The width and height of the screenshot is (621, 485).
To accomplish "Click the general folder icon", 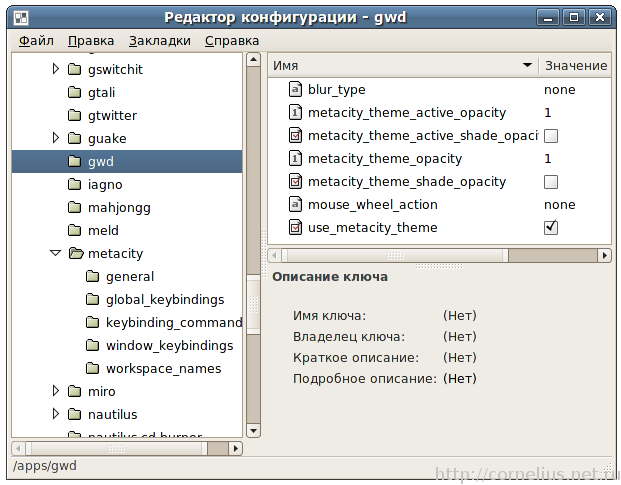I will tap(92, 276).
